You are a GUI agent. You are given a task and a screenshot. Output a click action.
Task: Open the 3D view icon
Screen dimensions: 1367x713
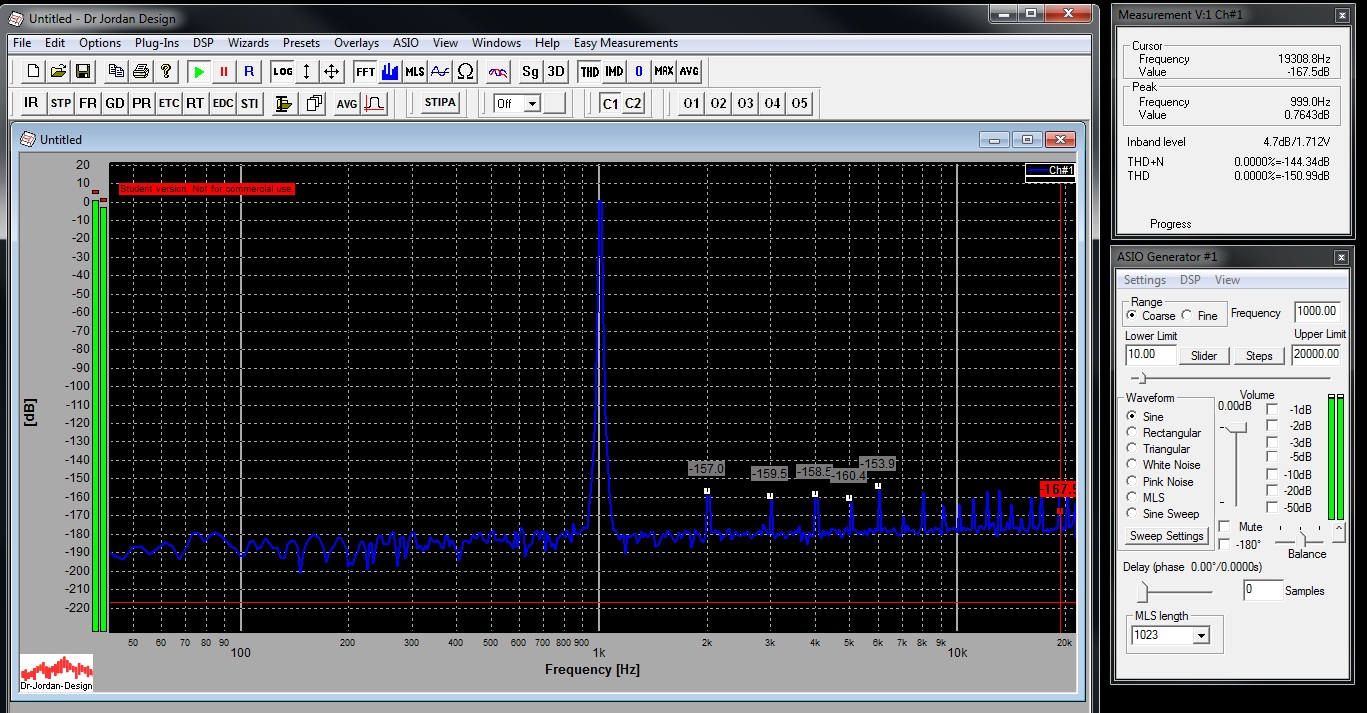(556, 71)
